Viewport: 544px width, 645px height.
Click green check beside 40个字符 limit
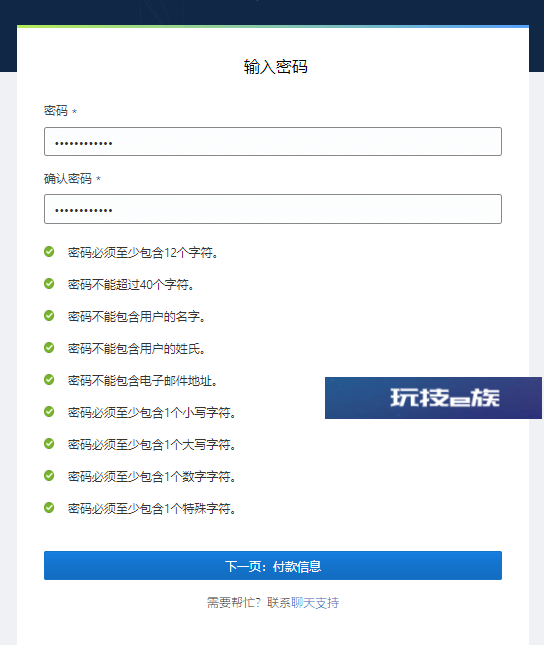(x=49, y=284)
